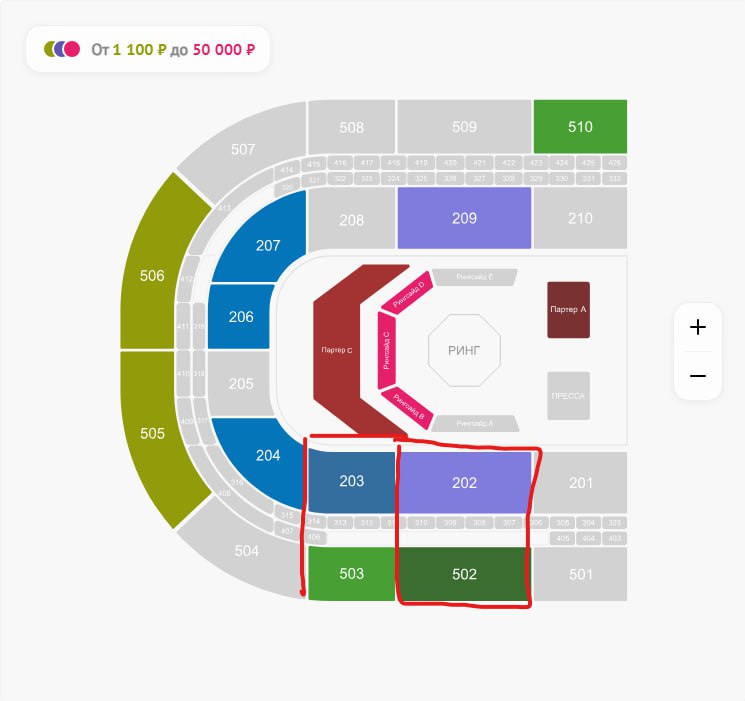Click the РИНГ octagon
This screenshot has width=745, height=701.
(465, 350)
